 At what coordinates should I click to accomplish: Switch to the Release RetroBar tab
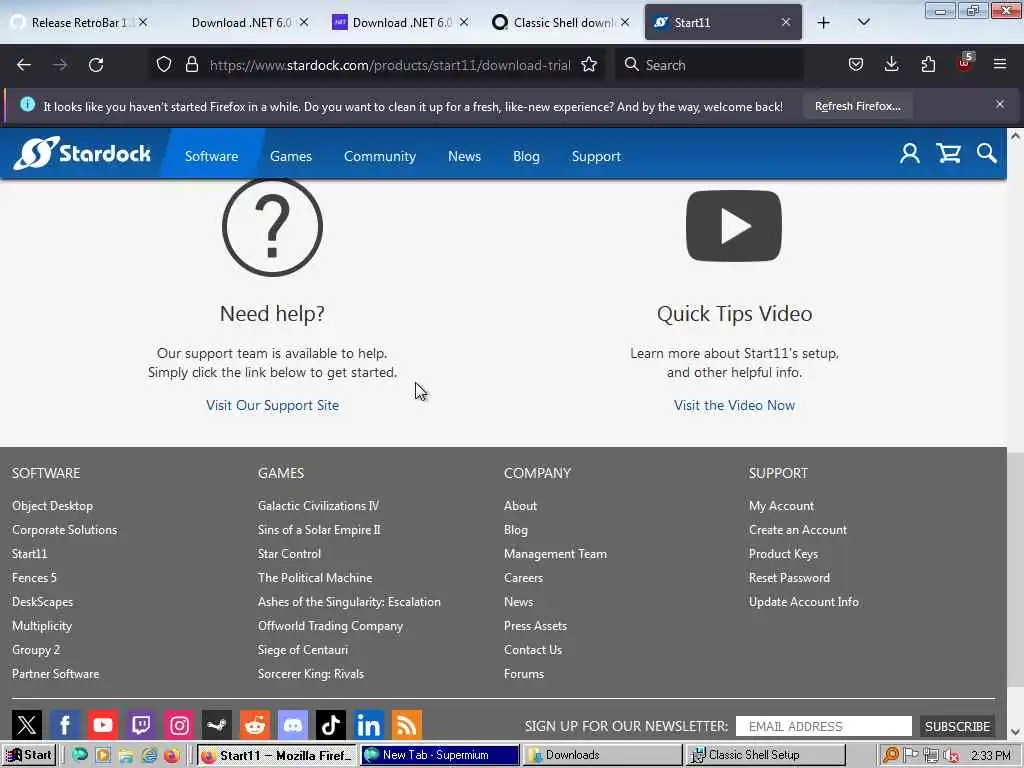point(74,22)
